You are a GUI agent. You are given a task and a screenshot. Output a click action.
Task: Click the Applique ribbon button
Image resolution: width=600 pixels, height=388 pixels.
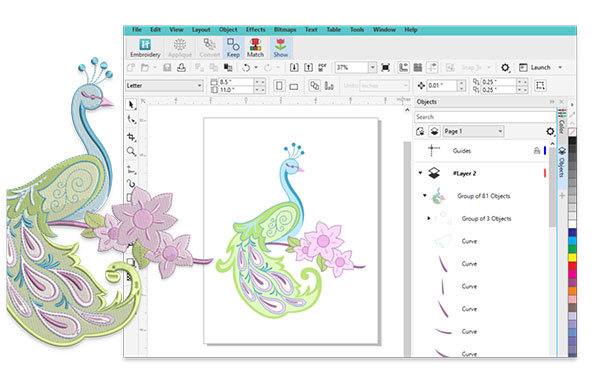point(180,48)
